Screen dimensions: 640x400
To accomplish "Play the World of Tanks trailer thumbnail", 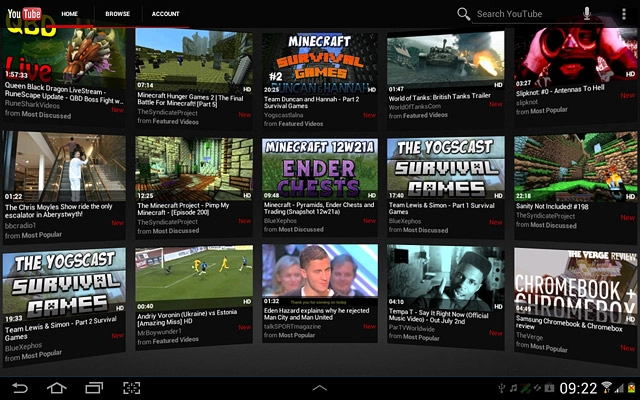I will click(446, 62).
